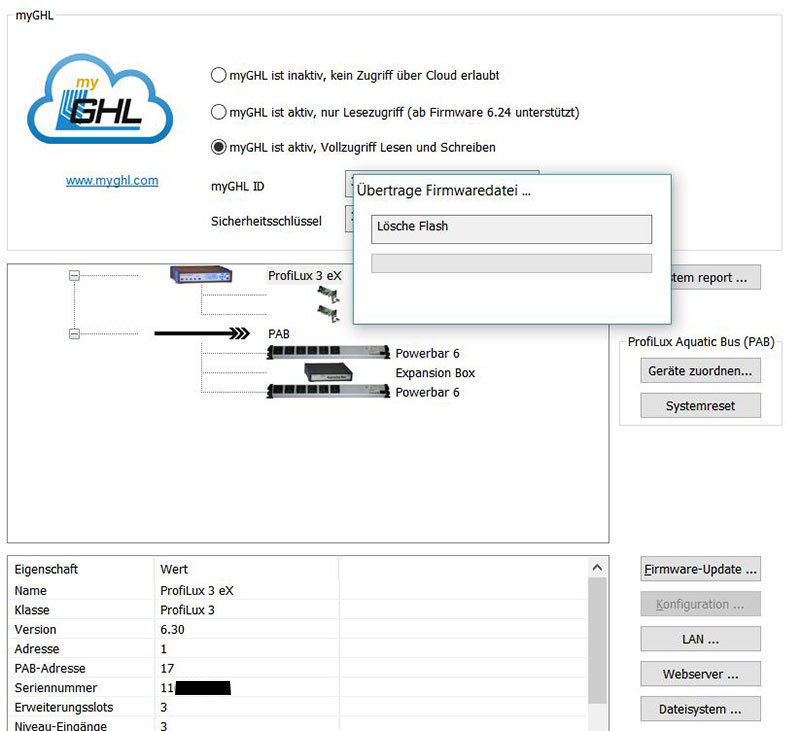Click the second expansion card icon
Viewport: 800px width, 731px height.
pyautogui.click(x=325, y=313)
